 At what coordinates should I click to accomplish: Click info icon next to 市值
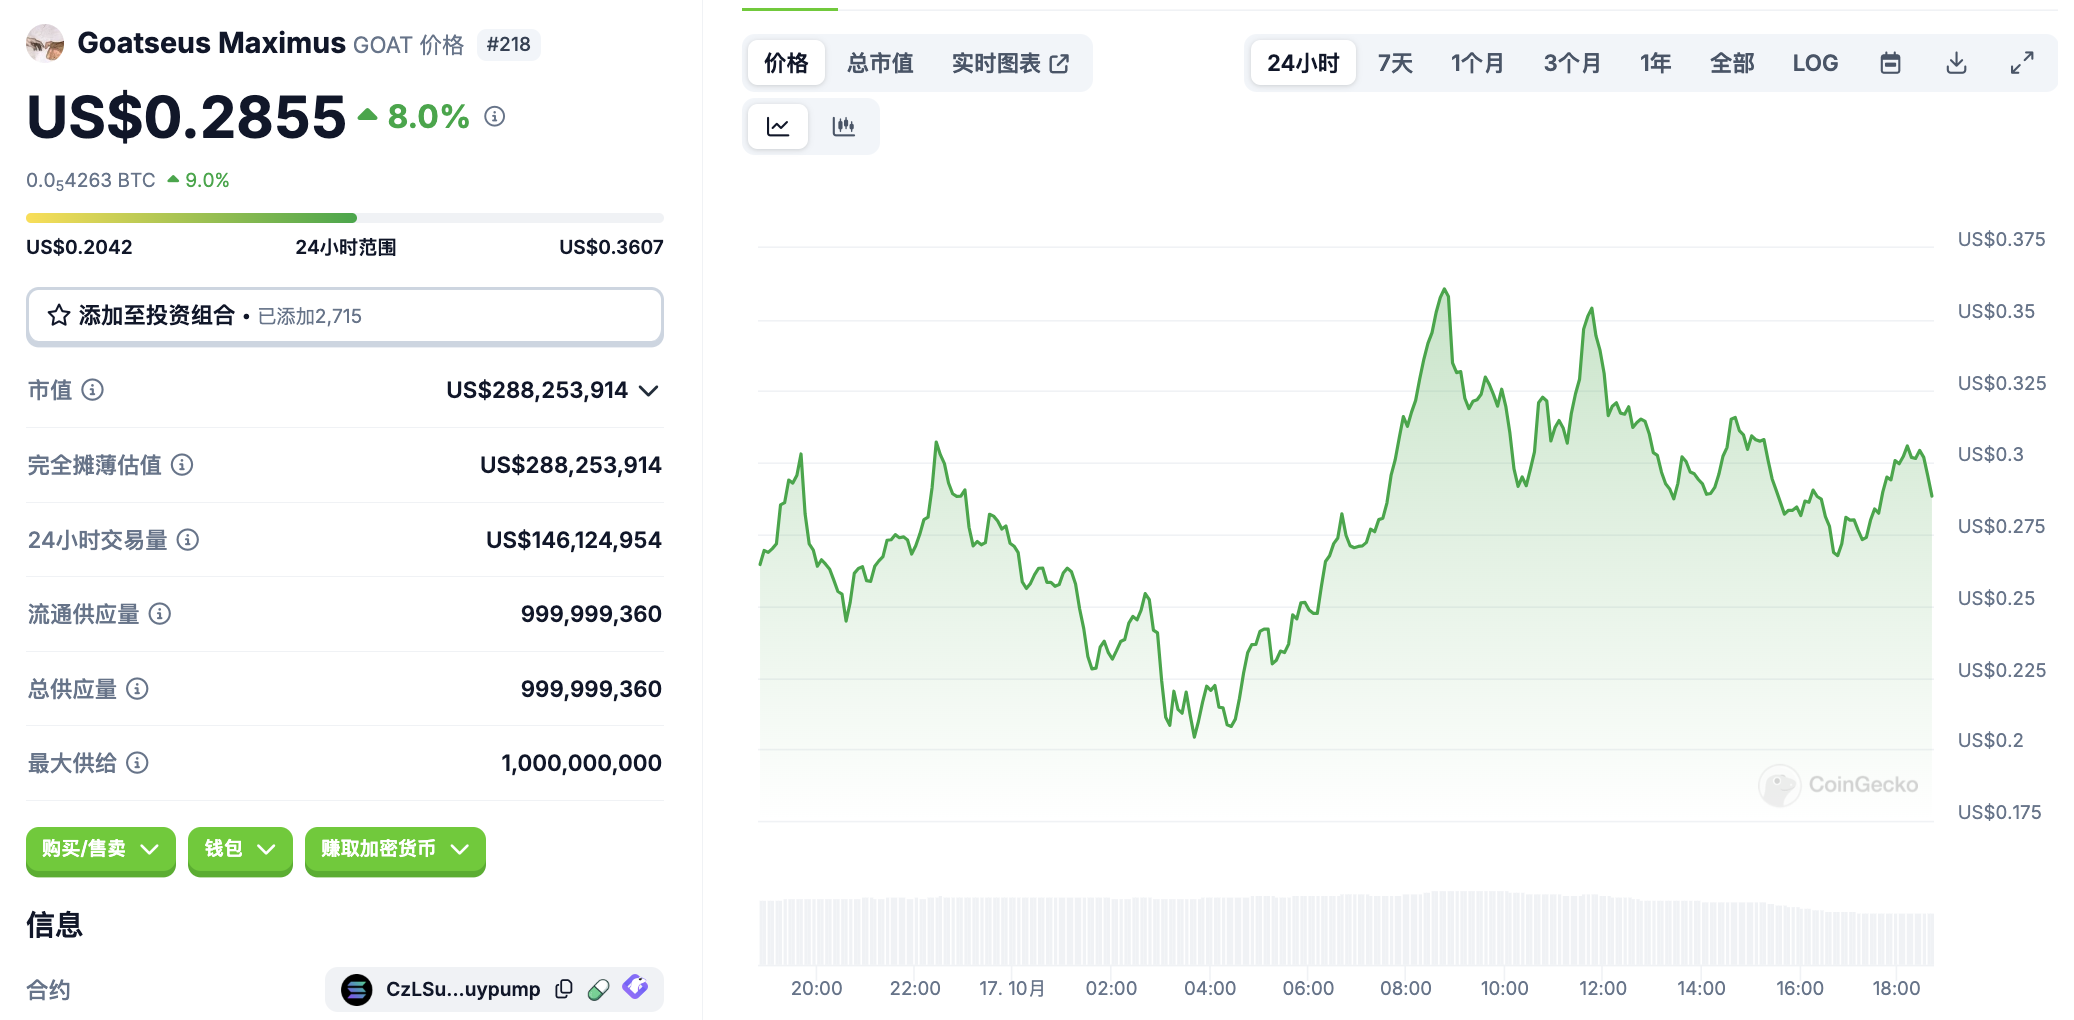(92, 390)
